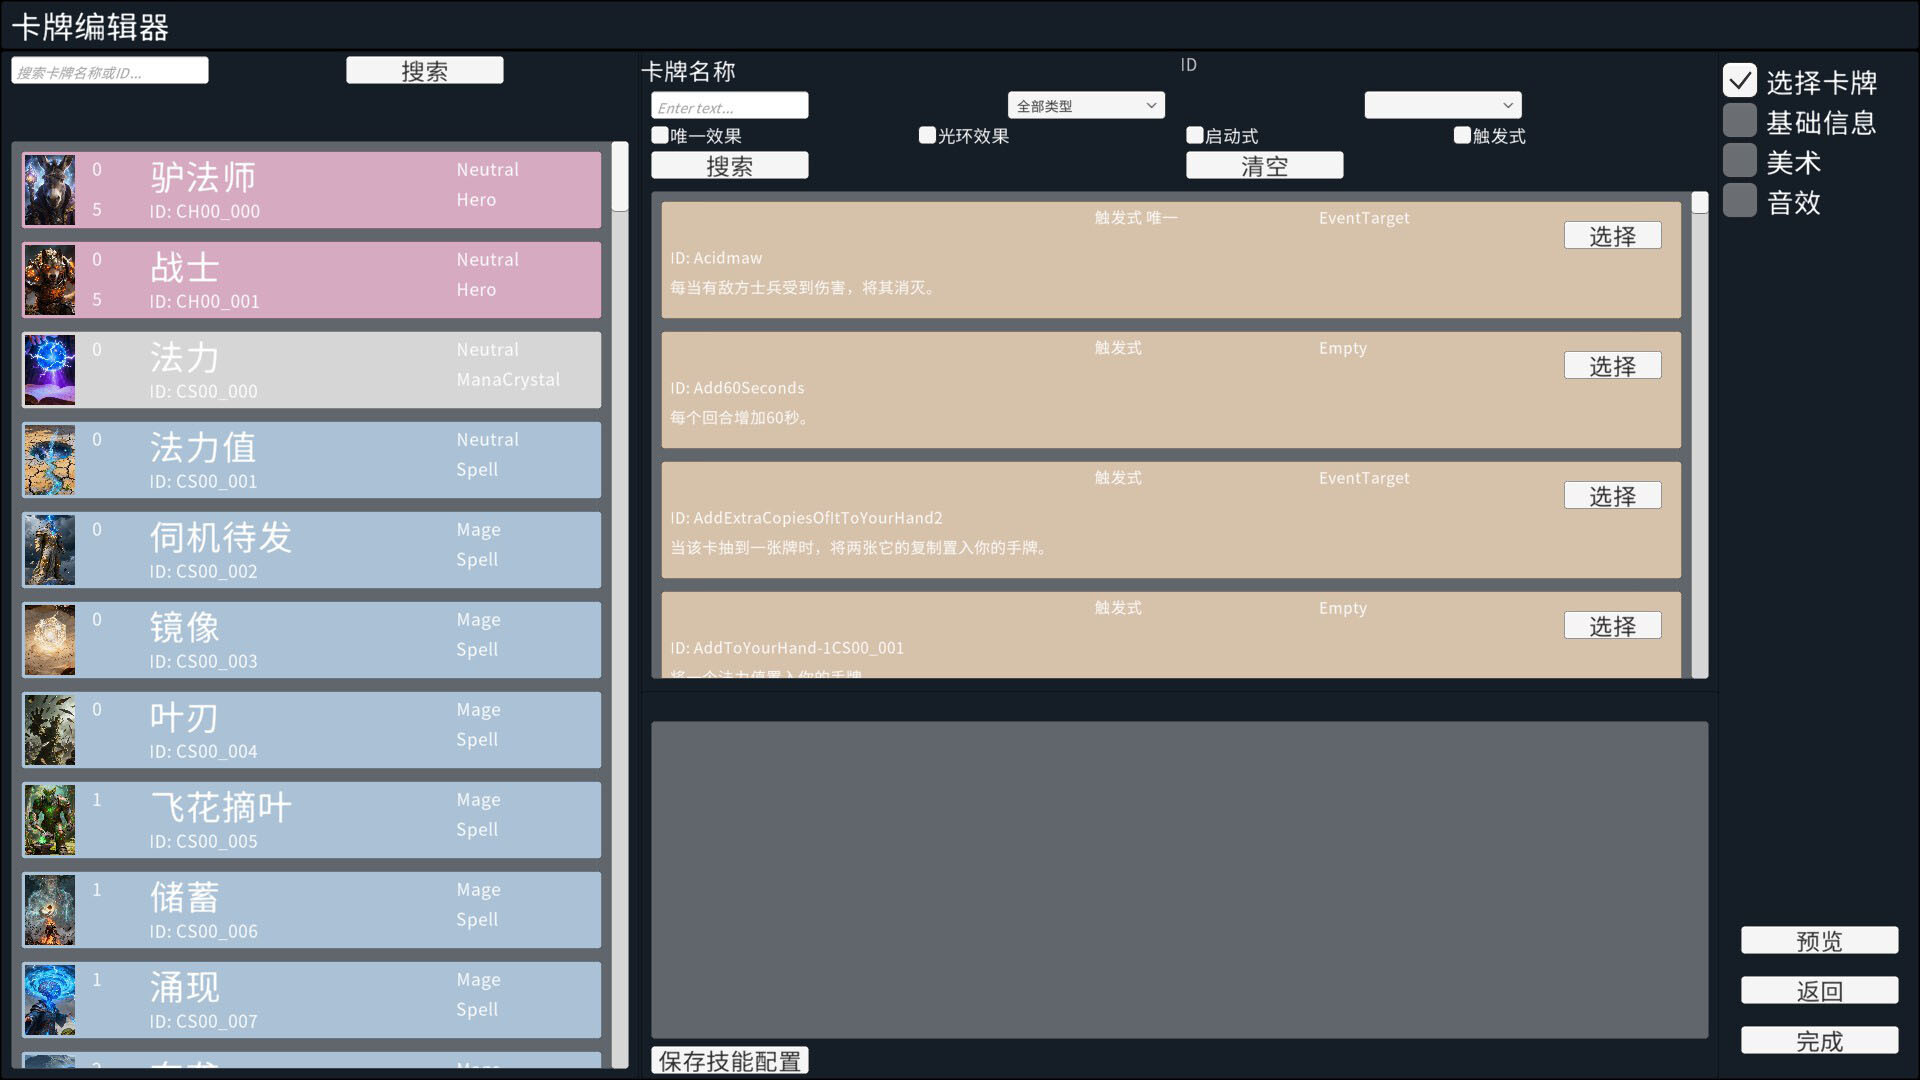Switch to the 基础信息 step
Screen dimensions: 1920x1080
[1740, 121]
